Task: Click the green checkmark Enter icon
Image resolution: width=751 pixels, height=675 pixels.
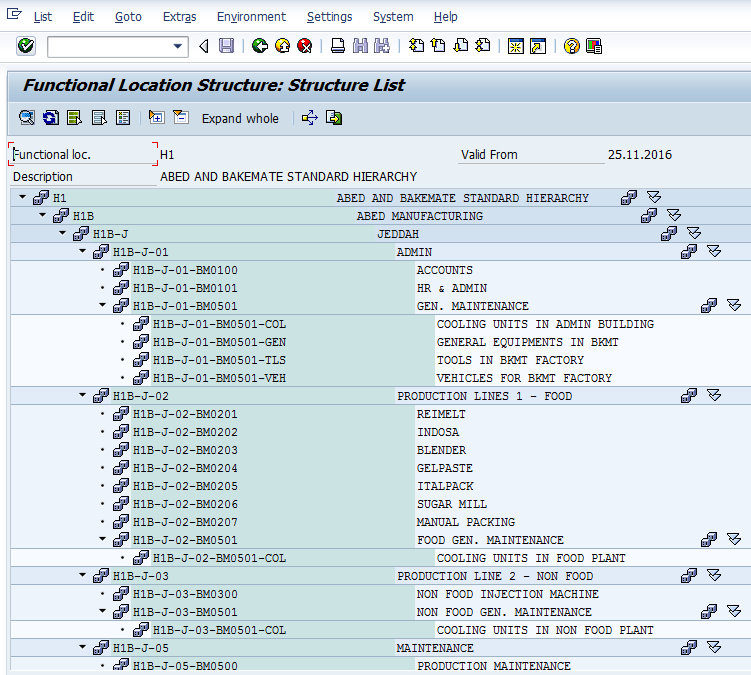Action: click(26, 46)
